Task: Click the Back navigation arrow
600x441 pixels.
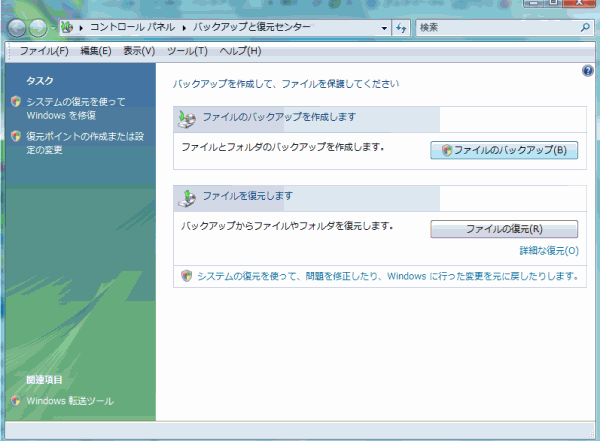Action: click(x=16, y=28)
